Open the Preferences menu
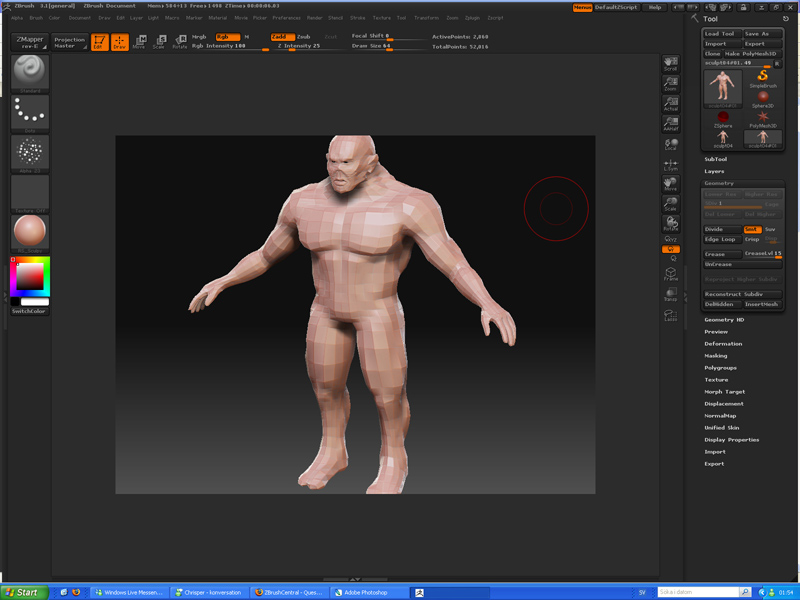Screen dimensions: 800x600 [x=286, y=18]
